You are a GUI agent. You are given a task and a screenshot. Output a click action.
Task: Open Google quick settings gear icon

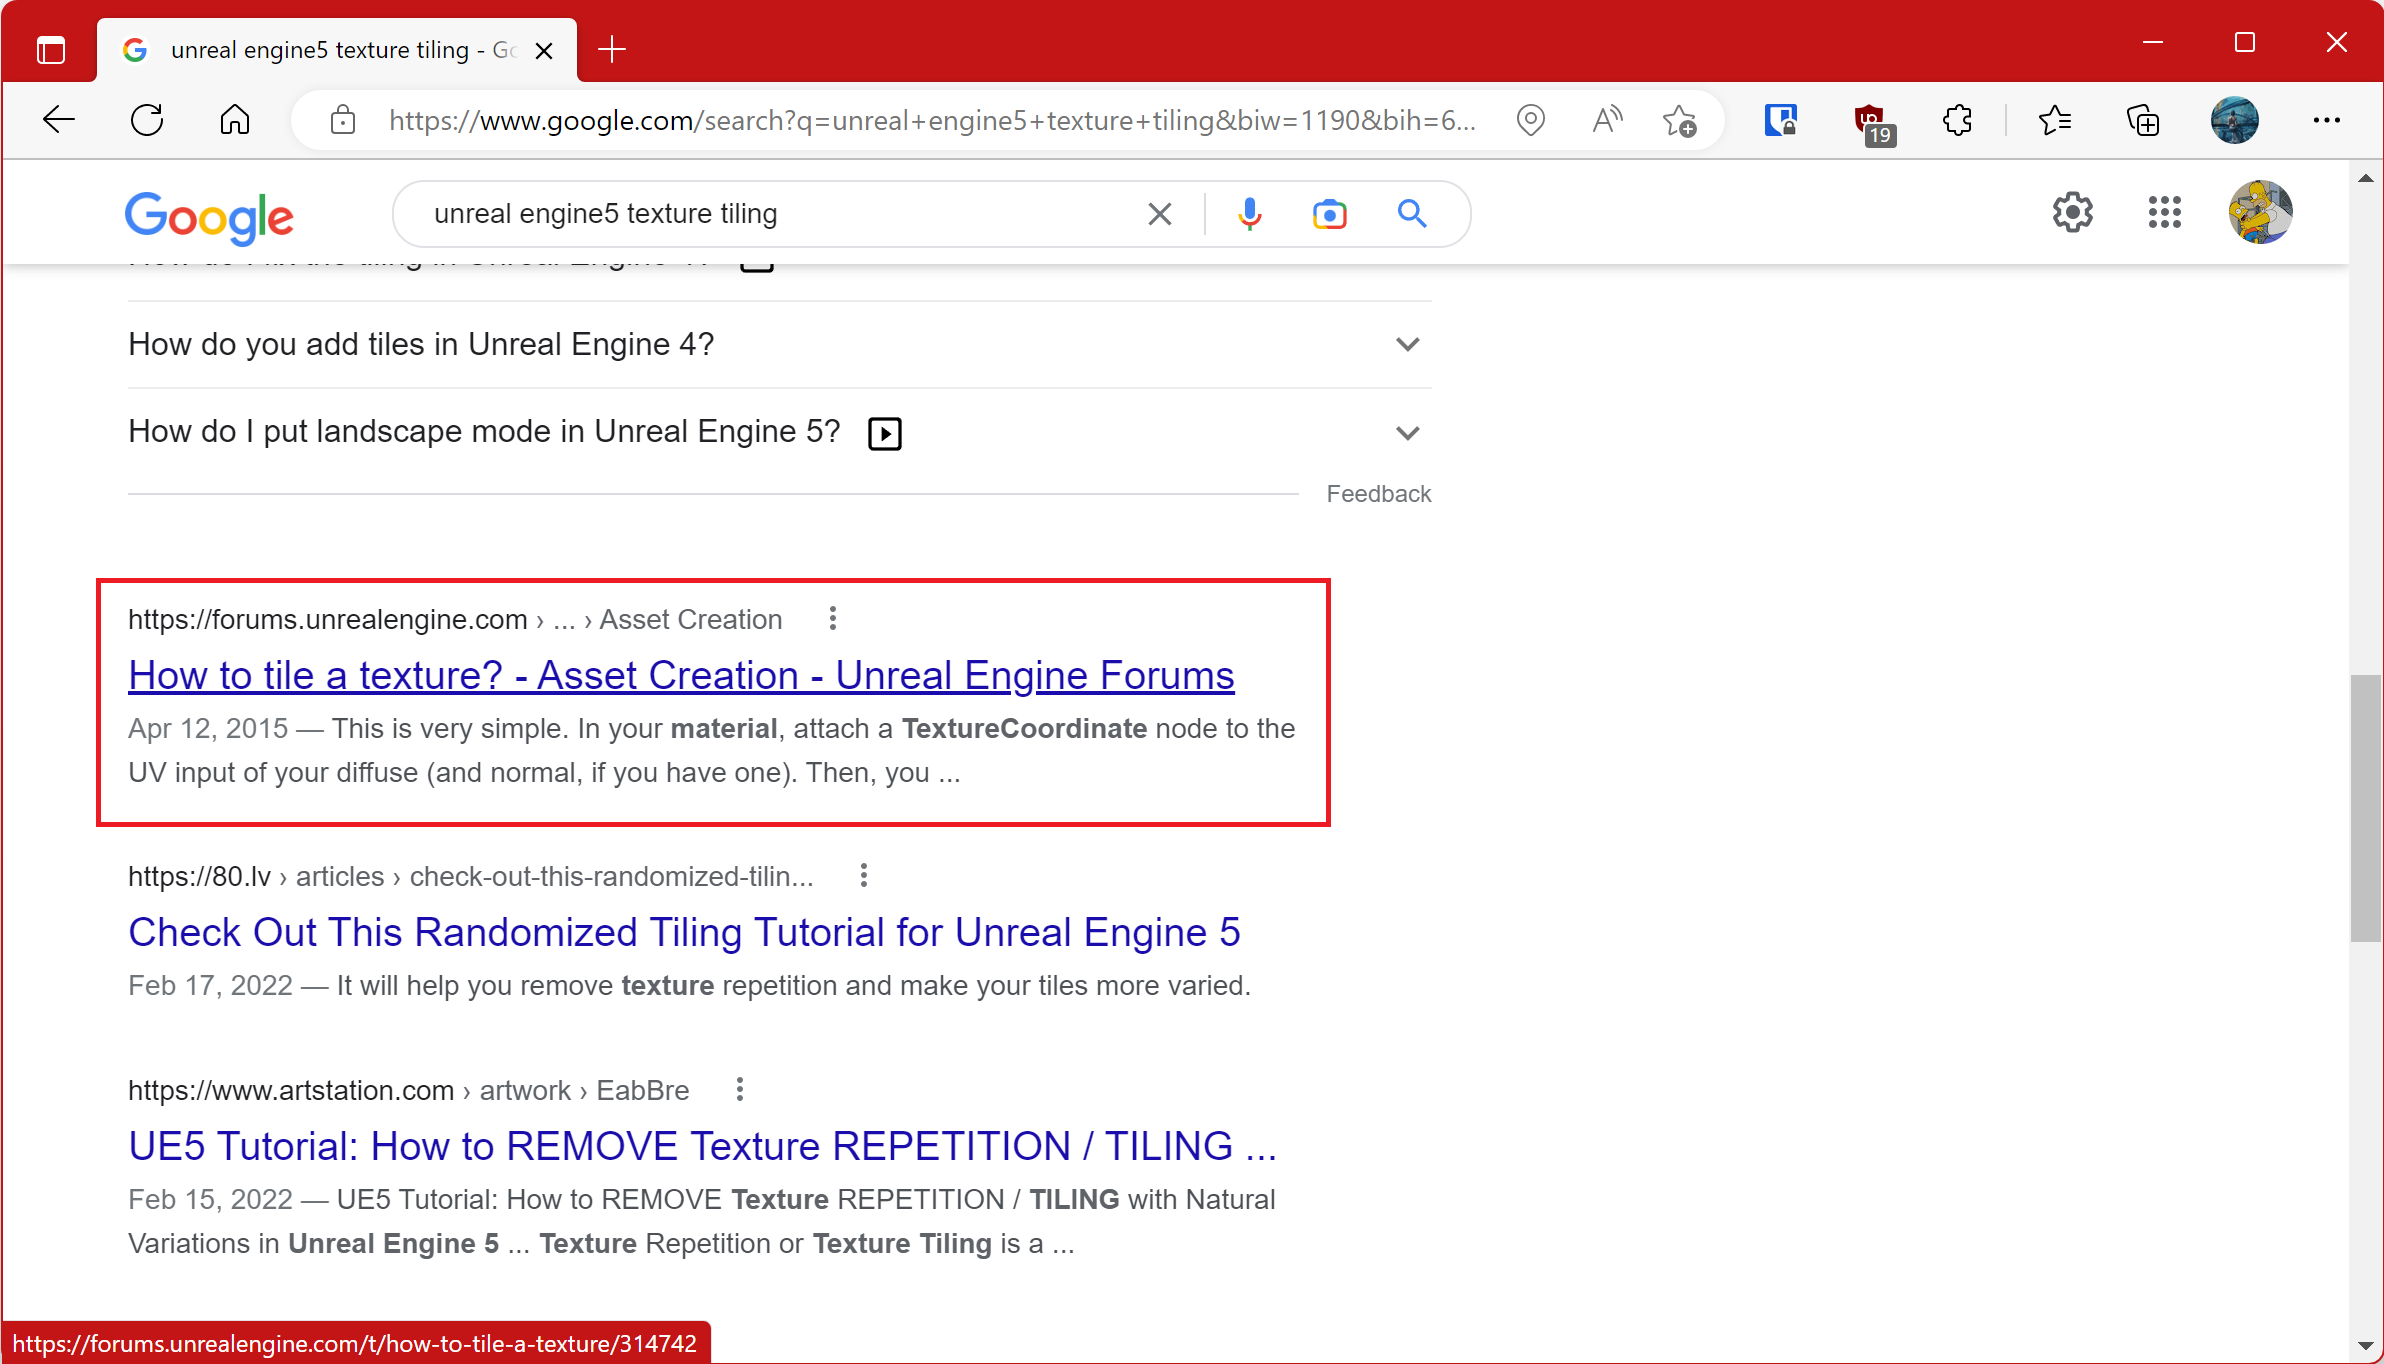click(2072, 212)
